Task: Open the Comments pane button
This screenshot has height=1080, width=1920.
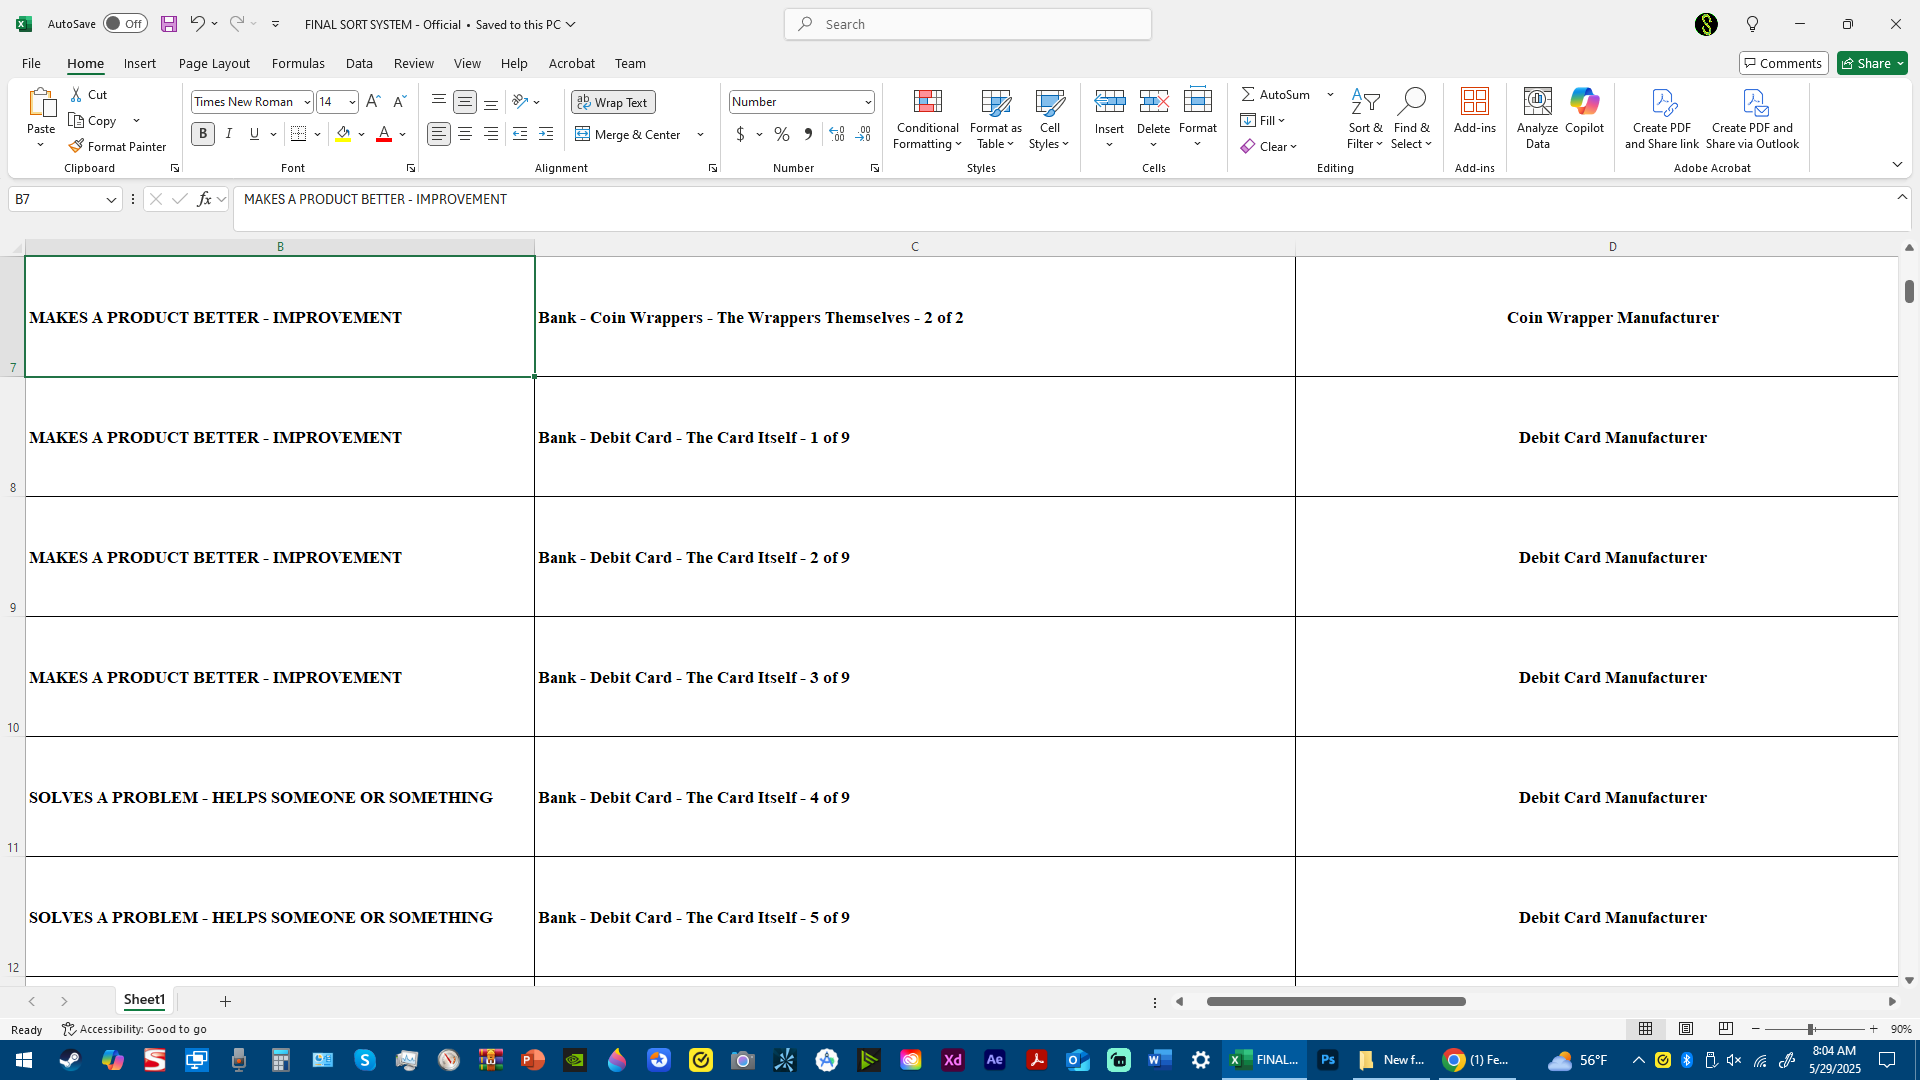Action: pyautogui.click(x=1782, y=63)
